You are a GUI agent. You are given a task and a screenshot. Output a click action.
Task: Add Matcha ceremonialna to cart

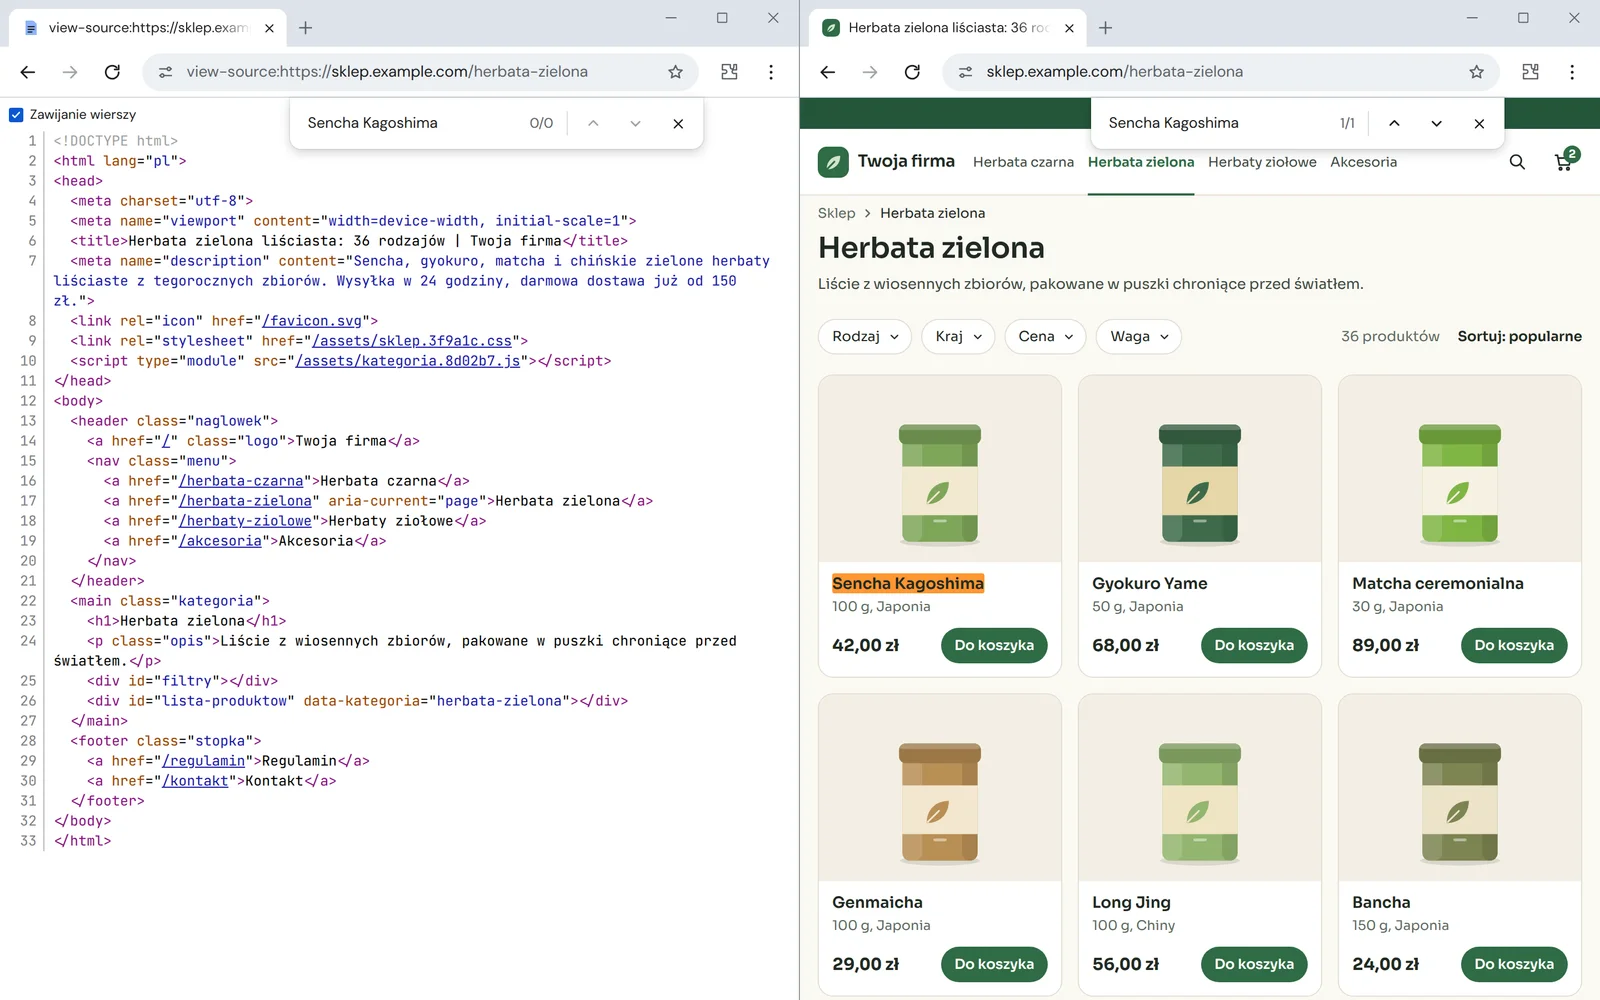1514,646
